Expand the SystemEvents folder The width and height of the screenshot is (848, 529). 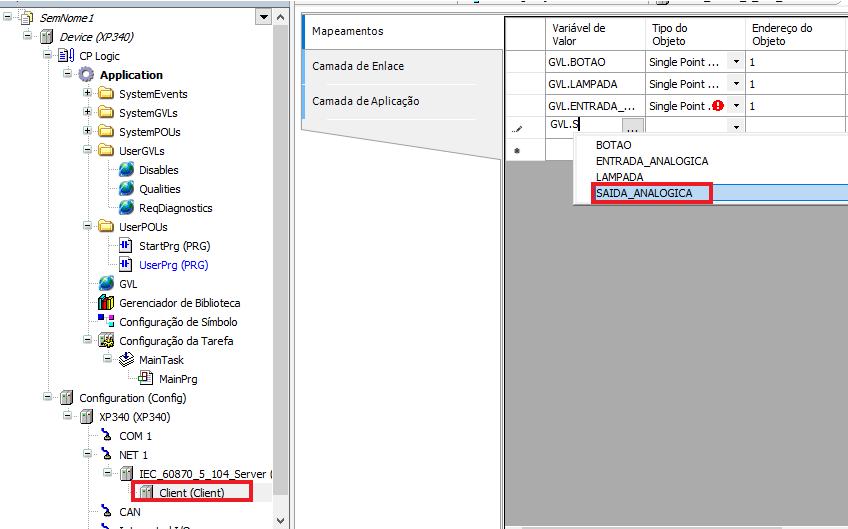[88, 94]
